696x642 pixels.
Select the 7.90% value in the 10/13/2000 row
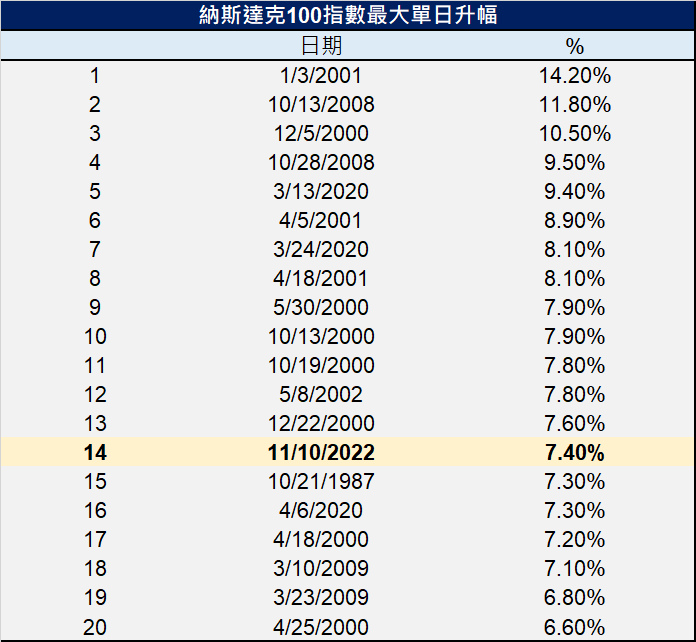575,337
